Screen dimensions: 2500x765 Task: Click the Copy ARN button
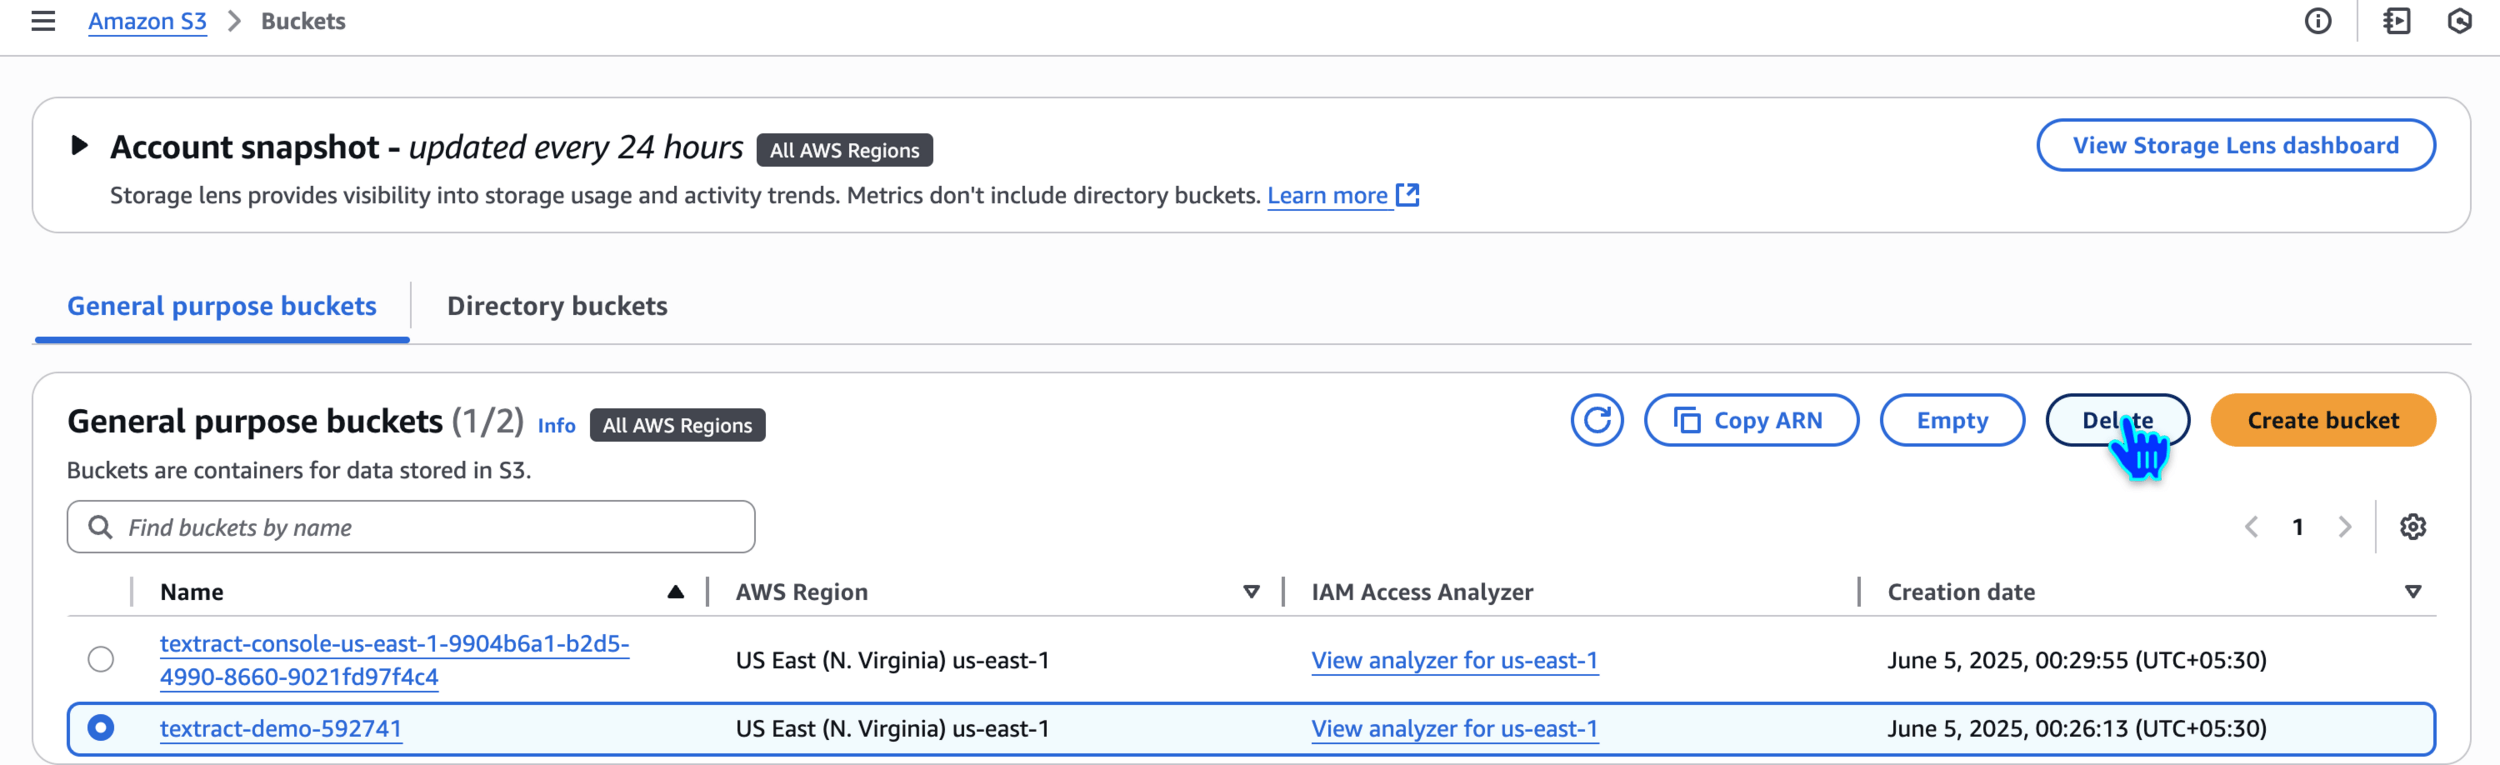(1751, 420)
